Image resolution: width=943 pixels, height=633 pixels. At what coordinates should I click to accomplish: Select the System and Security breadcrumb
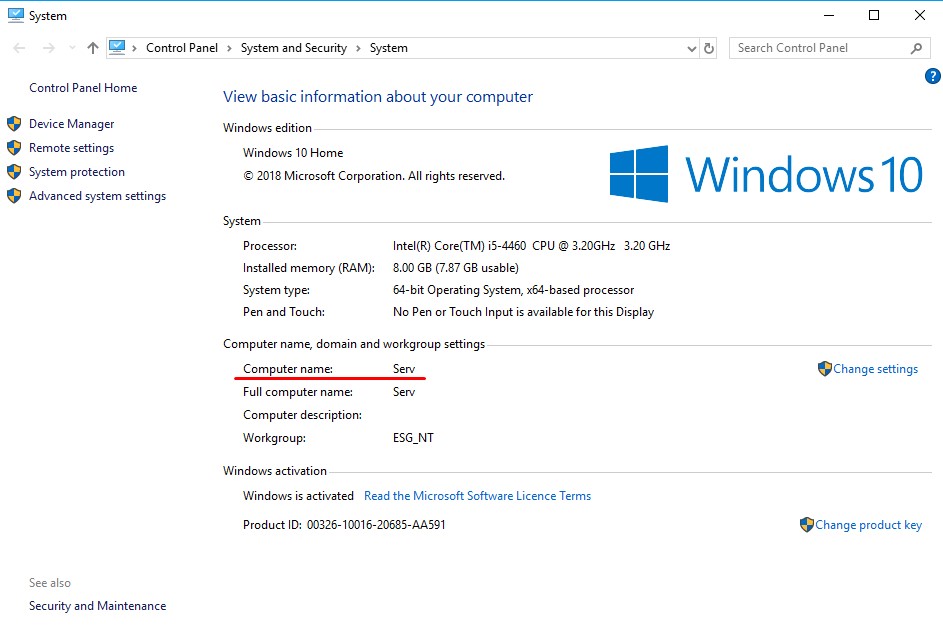[293, 48]
